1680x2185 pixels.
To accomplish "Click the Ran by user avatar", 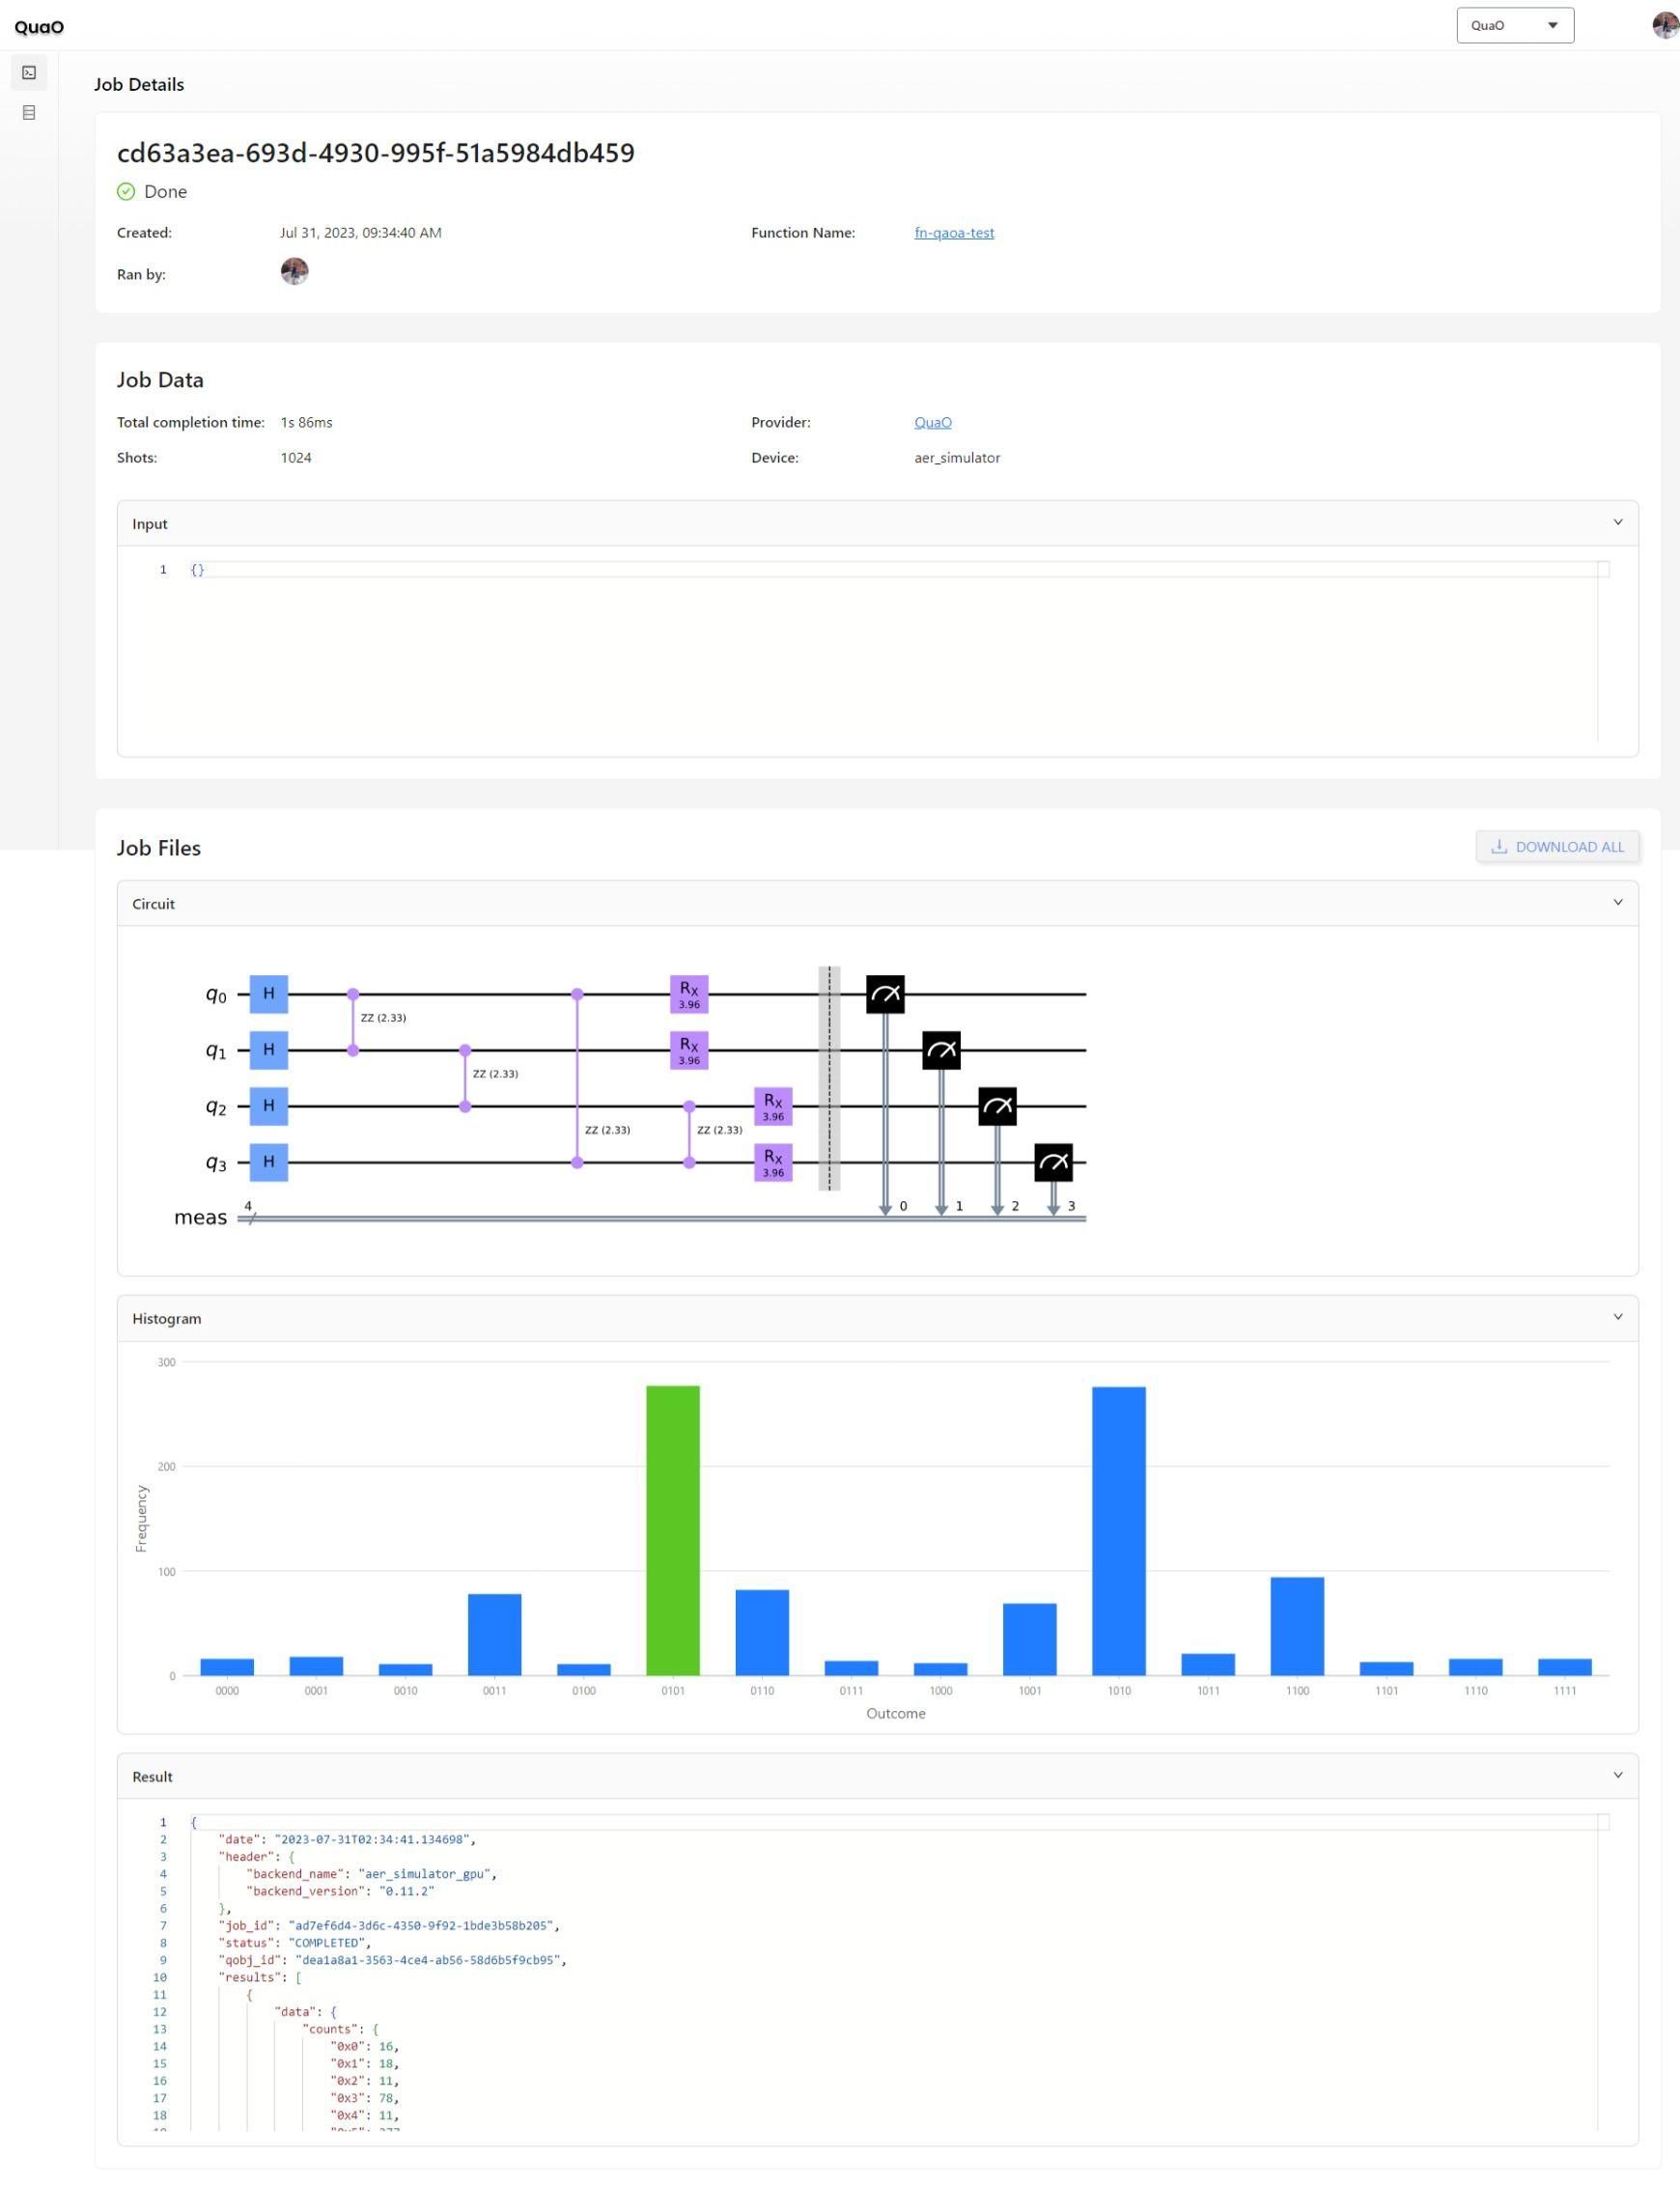I will (294, 271).
